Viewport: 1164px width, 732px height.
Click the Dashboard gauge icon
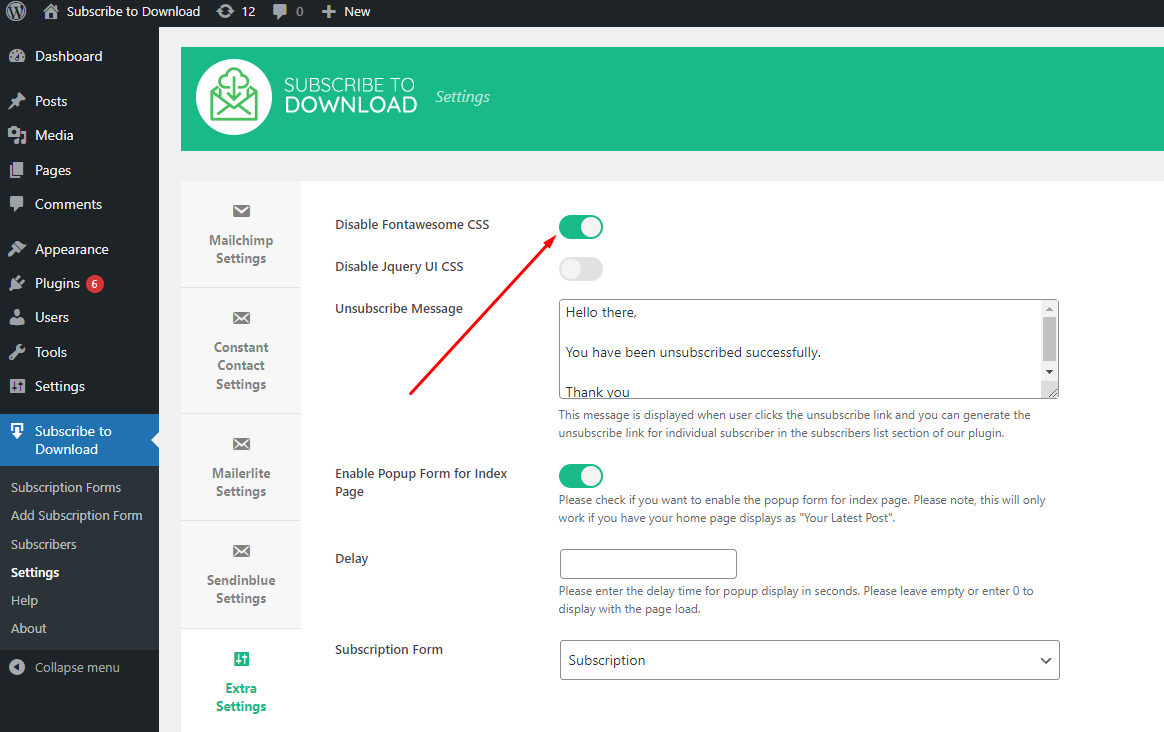coord(17,56)
